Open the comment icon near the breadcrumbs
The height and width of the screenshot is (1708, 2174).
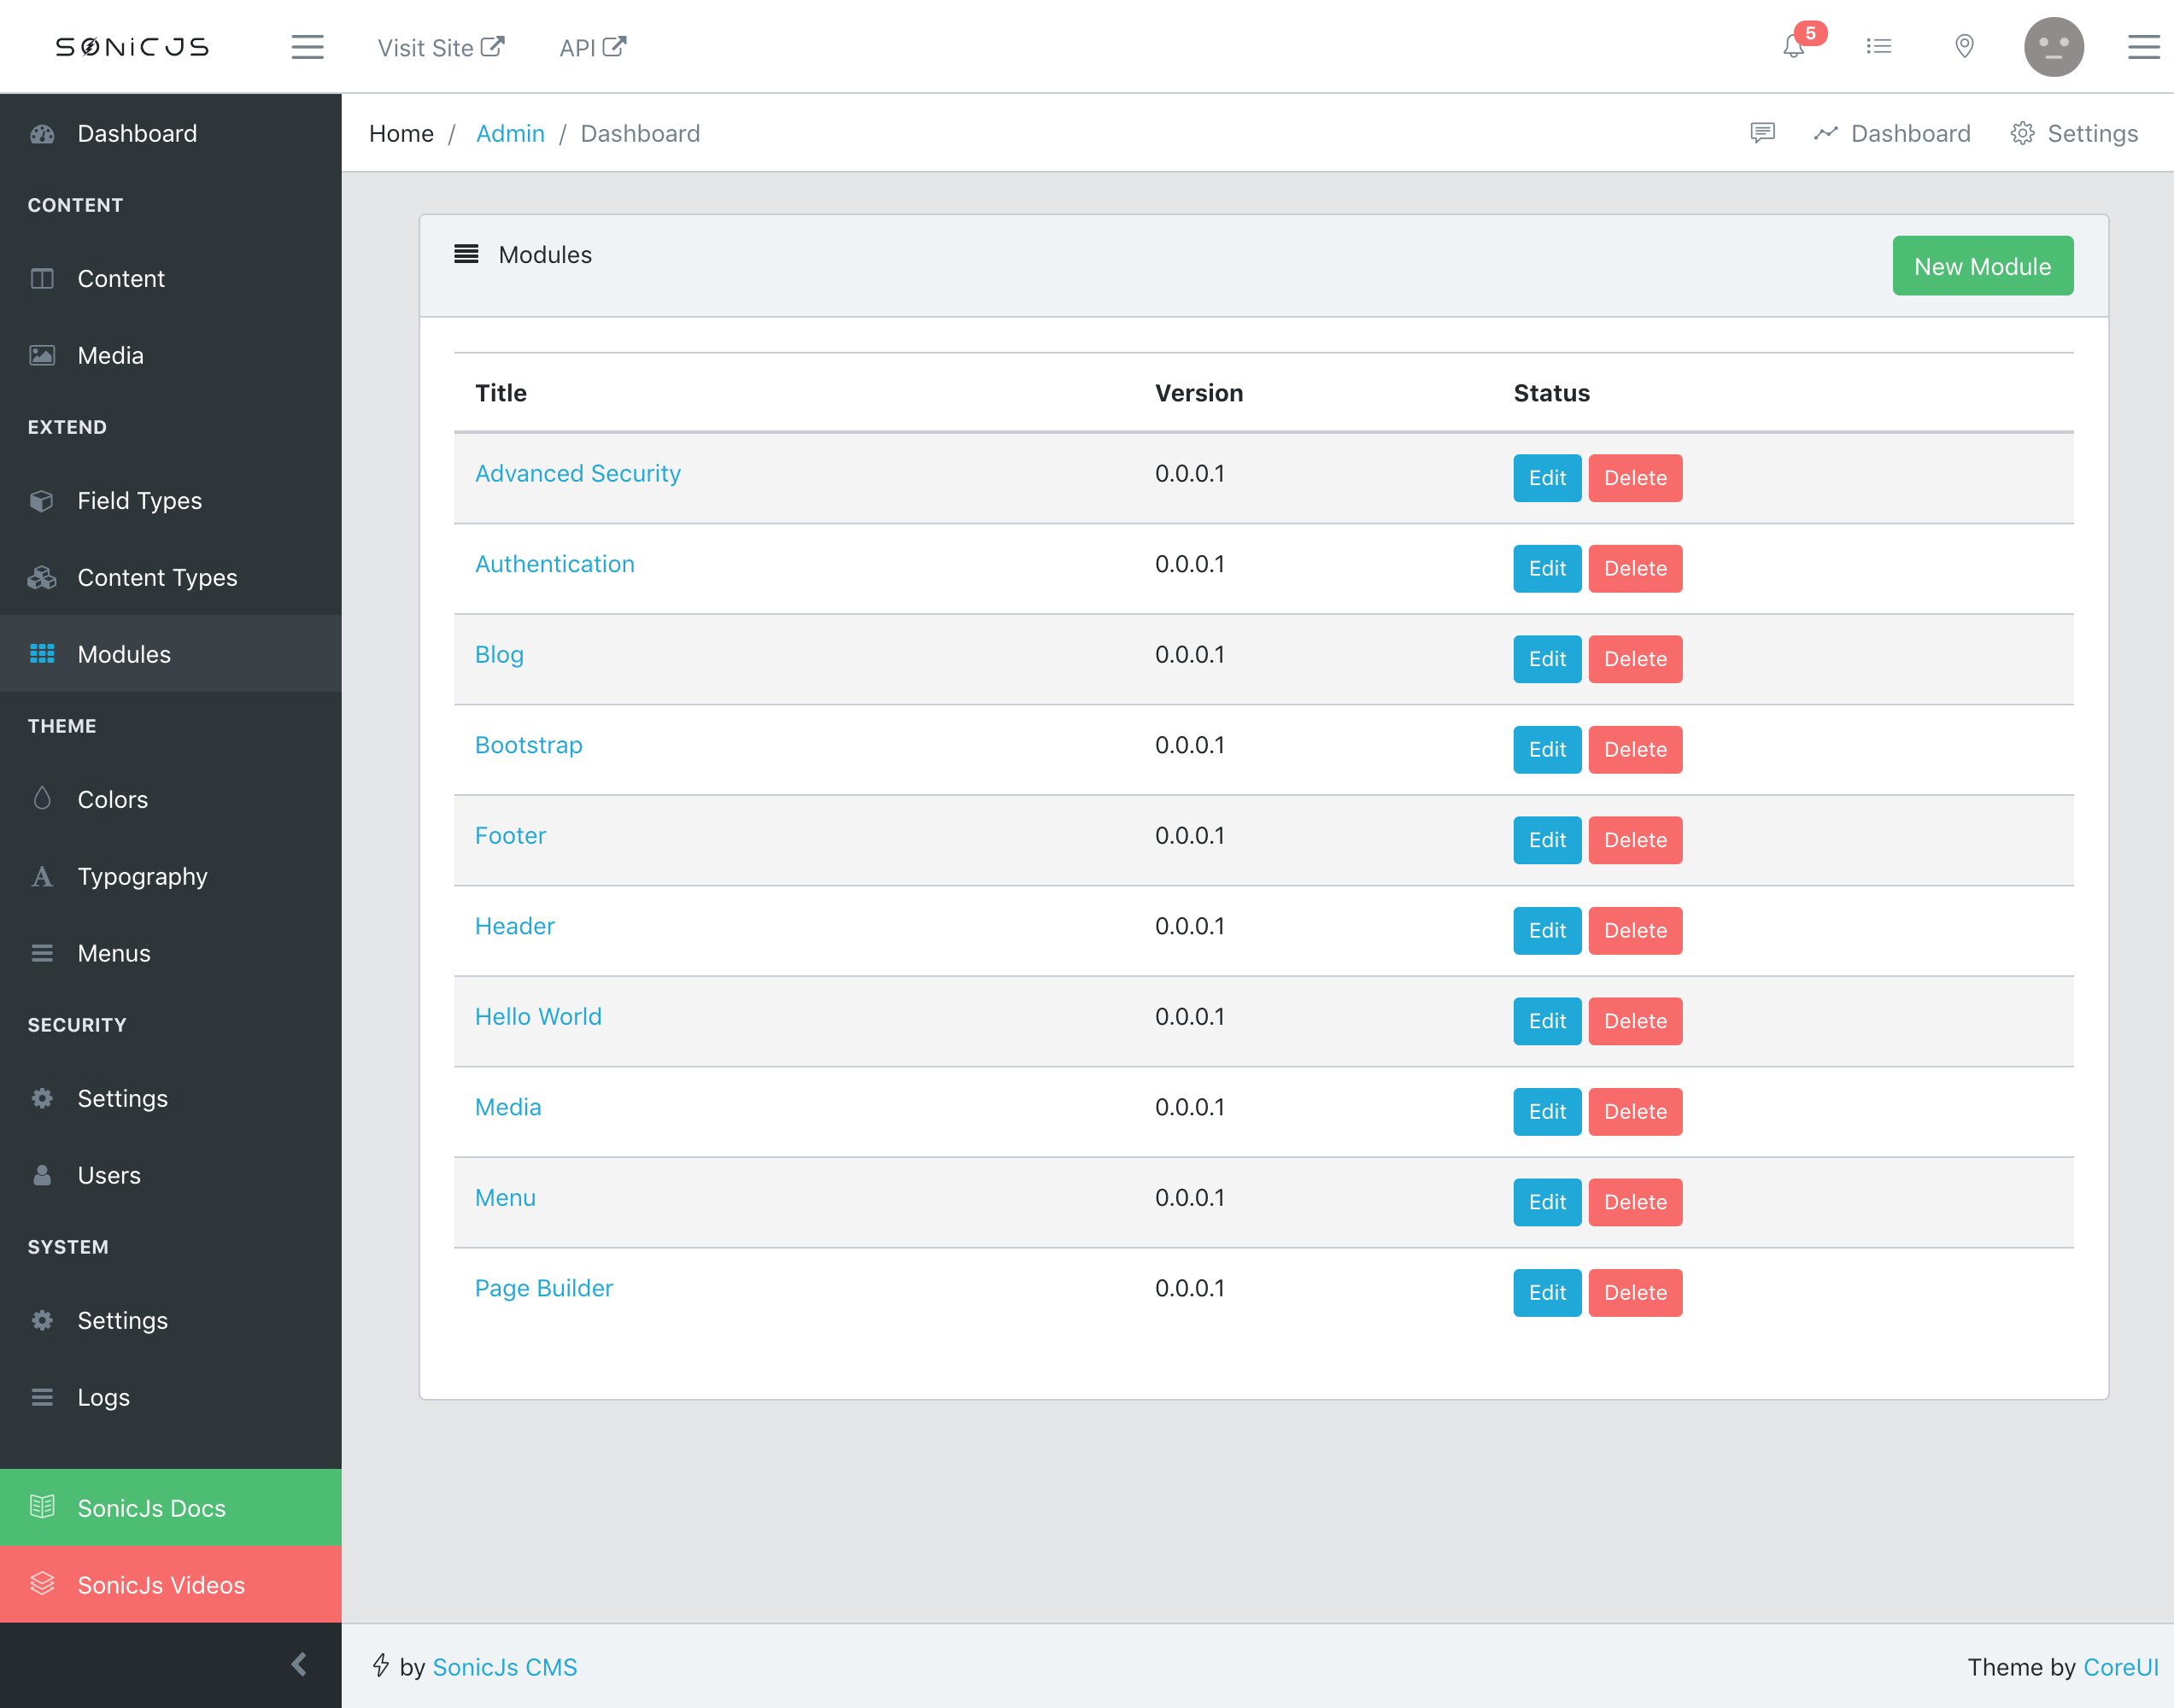click(x=1763, y=133)
